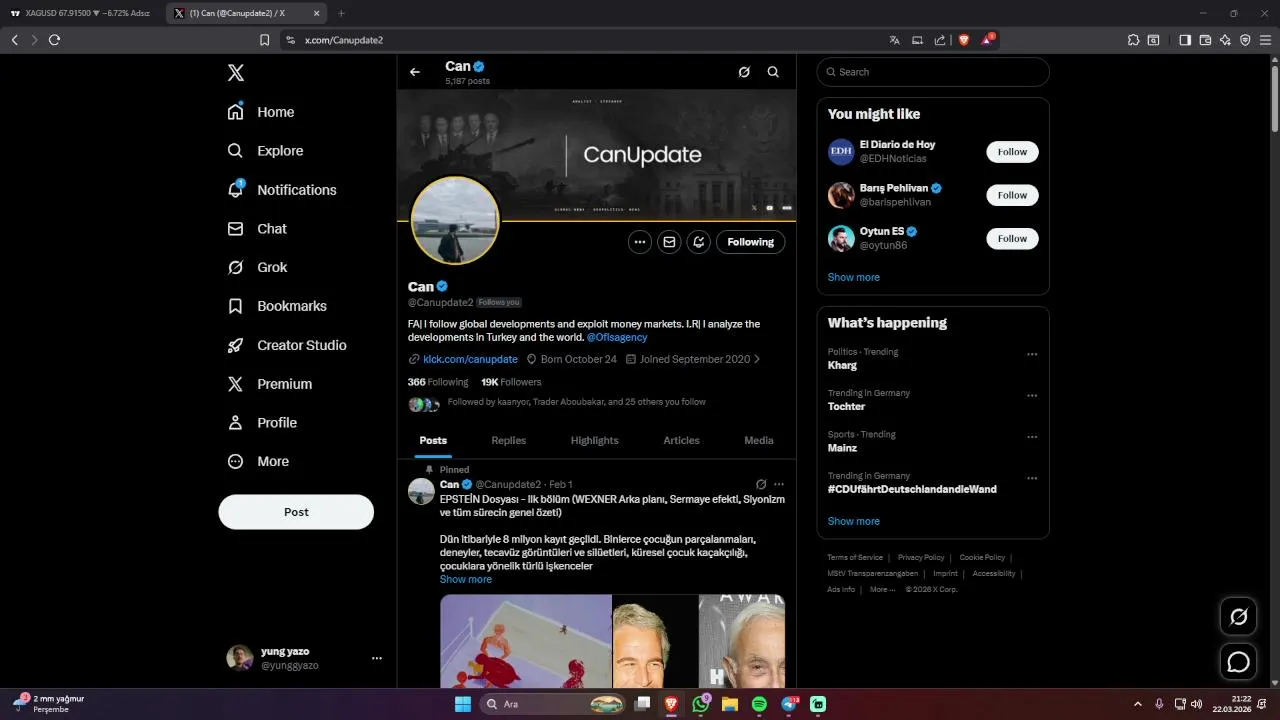The width and height of the screenshot is (1280, 720).
Task: Open Home from the sidebar
Action: (x=261, y=112)
